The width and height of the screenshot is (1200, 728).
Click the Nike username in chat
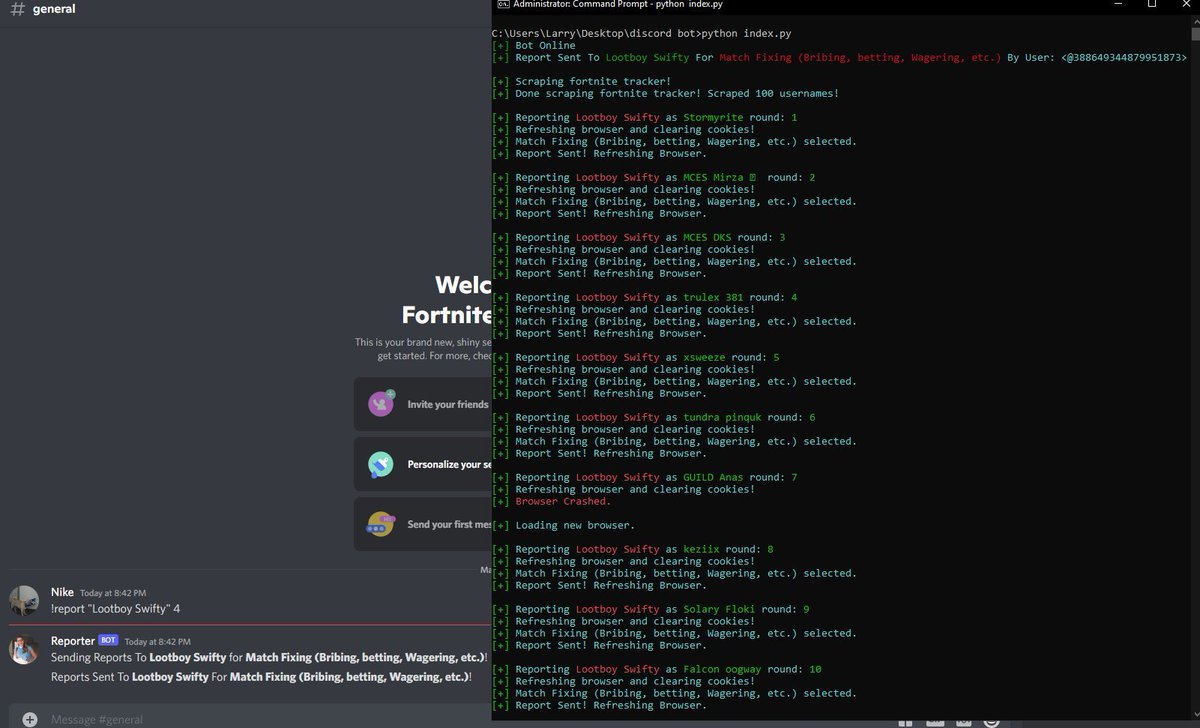point(62,592)
